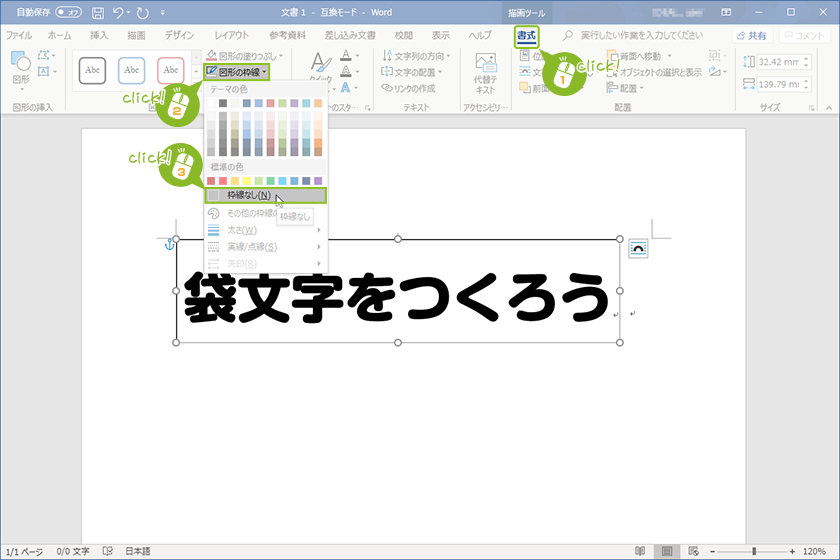Switch to the 挿入 tab

click(99, 35)
